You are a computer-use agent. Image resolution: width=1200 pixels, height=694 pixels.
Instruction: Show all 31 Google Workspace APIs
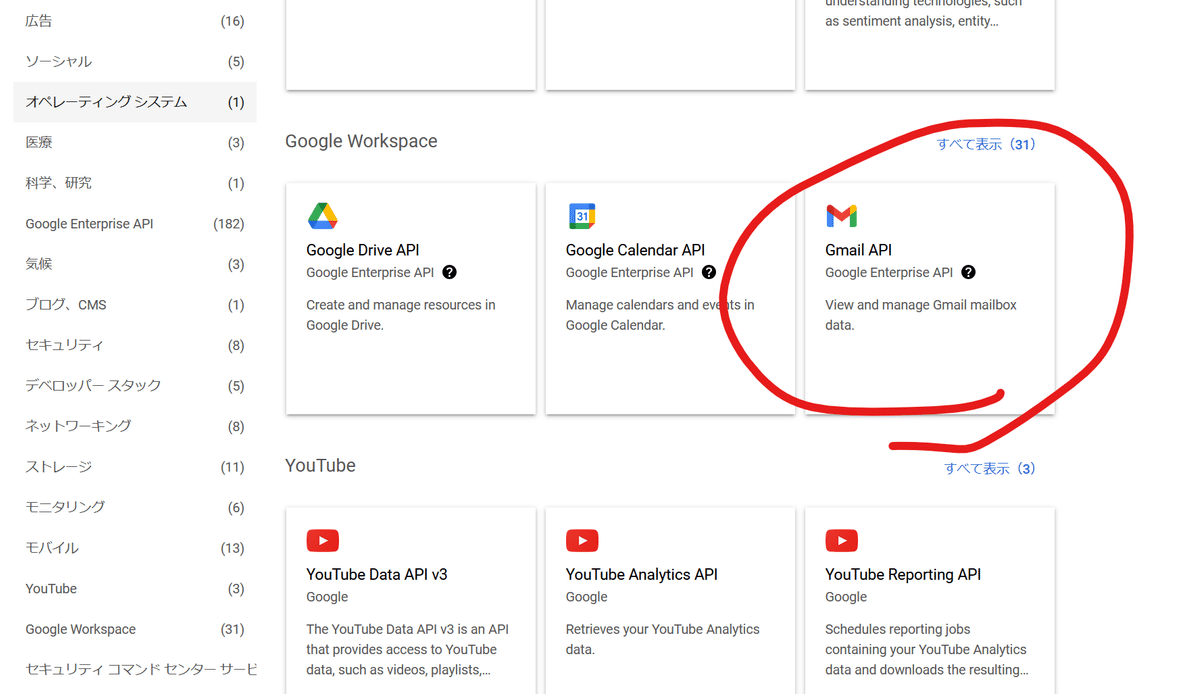coord(986,144)
